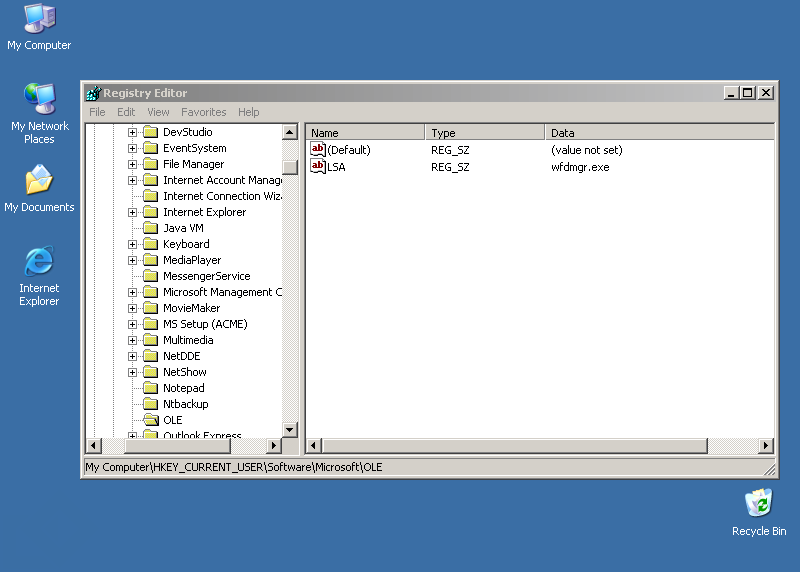Click the MovieMaker folder icon
This screenshot has width=800, height=572.
151,308
